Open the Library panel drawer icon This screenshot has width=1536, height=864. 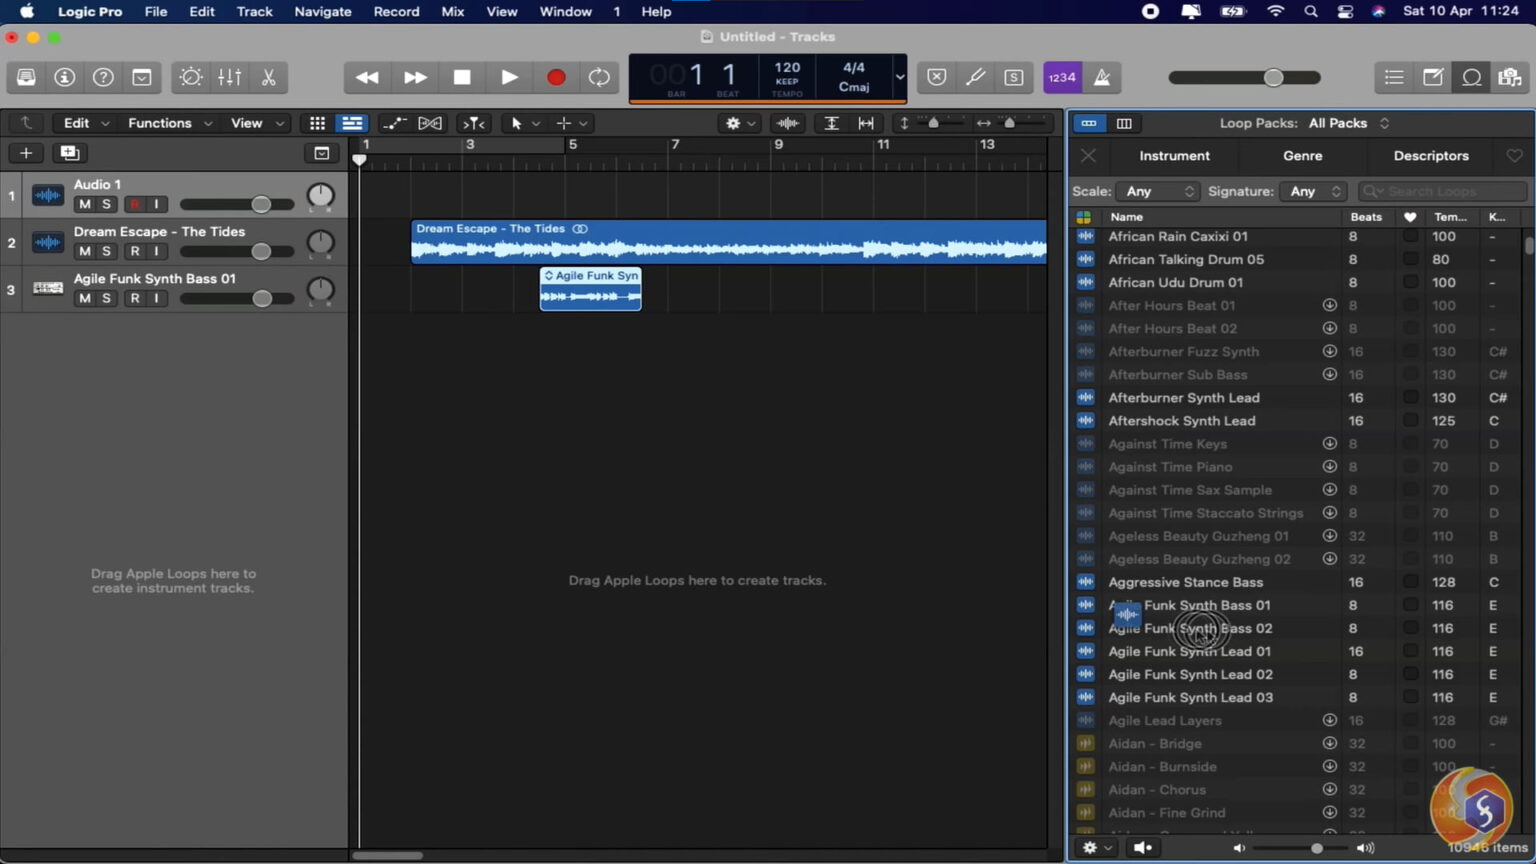tap(26, 77)
